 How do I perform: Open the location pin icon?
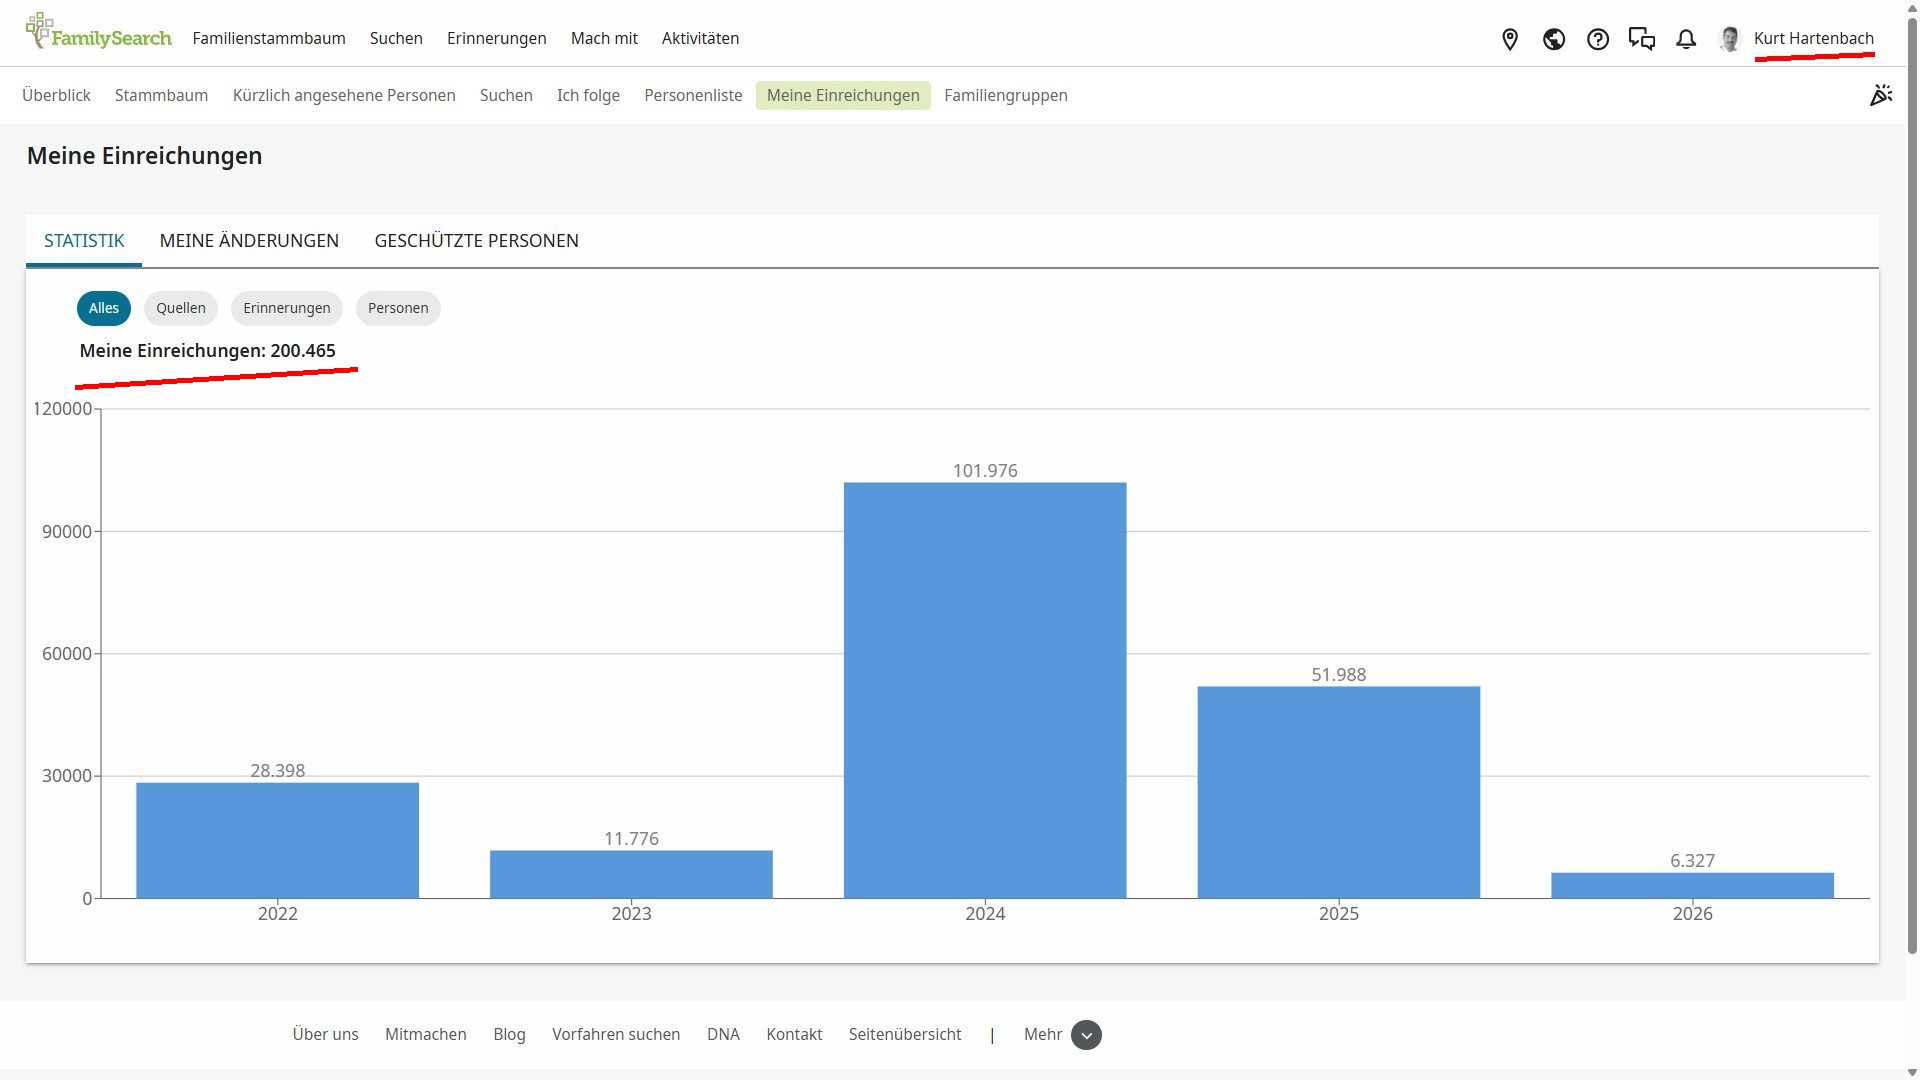tap(1510, 39)
